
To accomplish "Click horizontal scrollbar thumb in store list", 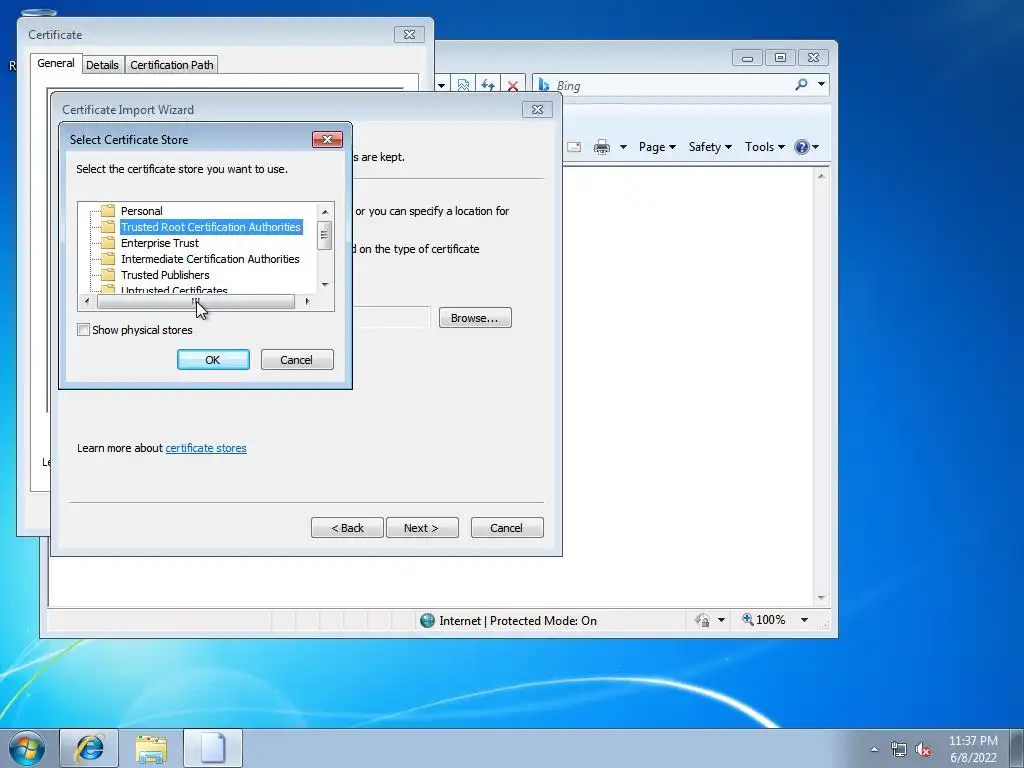I will coord(195,302).
